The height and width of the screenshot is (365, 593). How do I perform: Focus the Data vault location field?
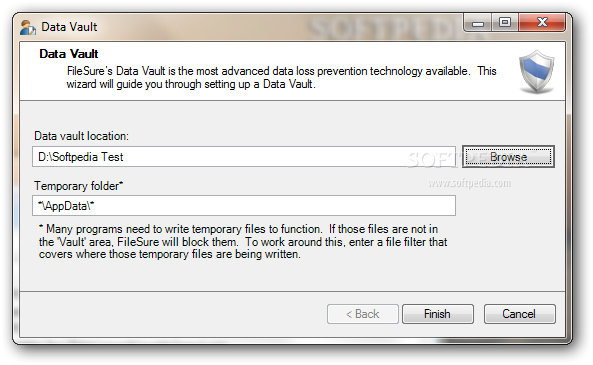click(x=244, y=157)
